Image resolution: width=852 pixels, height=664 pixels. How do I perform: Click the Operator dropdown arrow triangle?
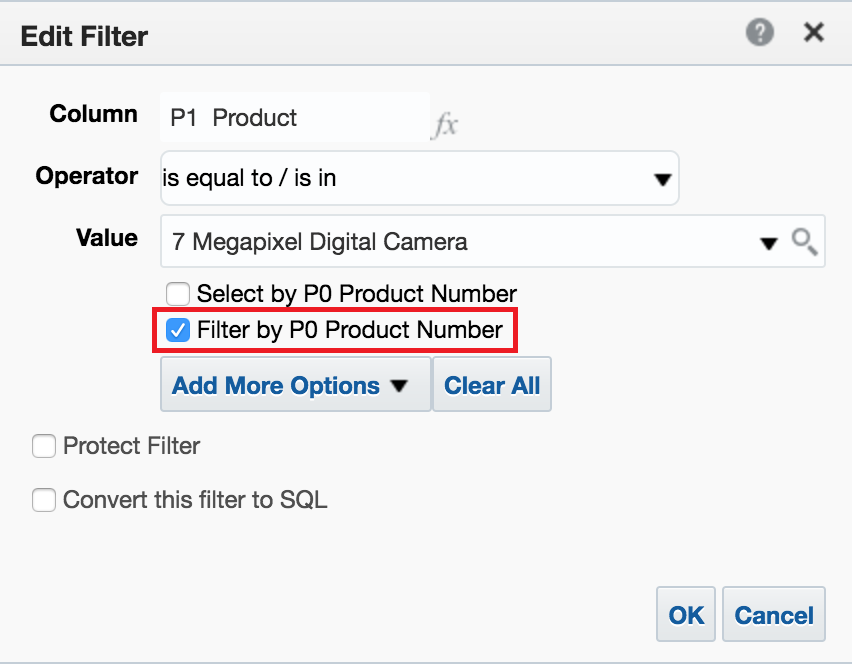pyautogui.click(x=662, y=177)
